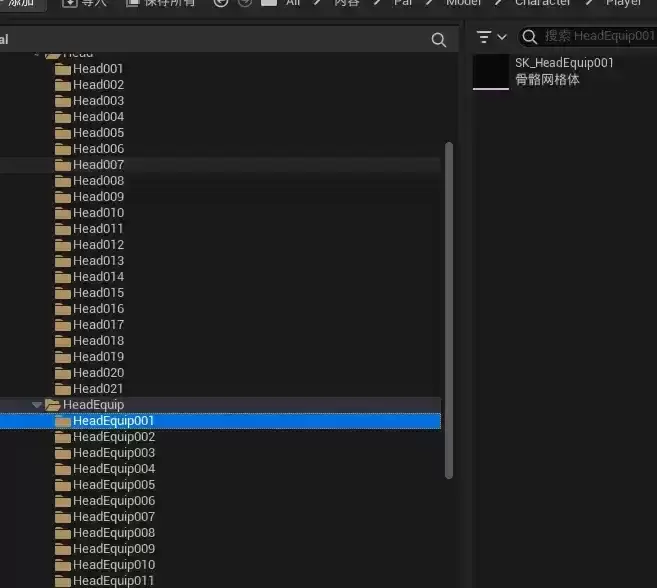Click the HeadEquip open-folder icon
This screenshot has width=657, height=588.
coord(53,405)
